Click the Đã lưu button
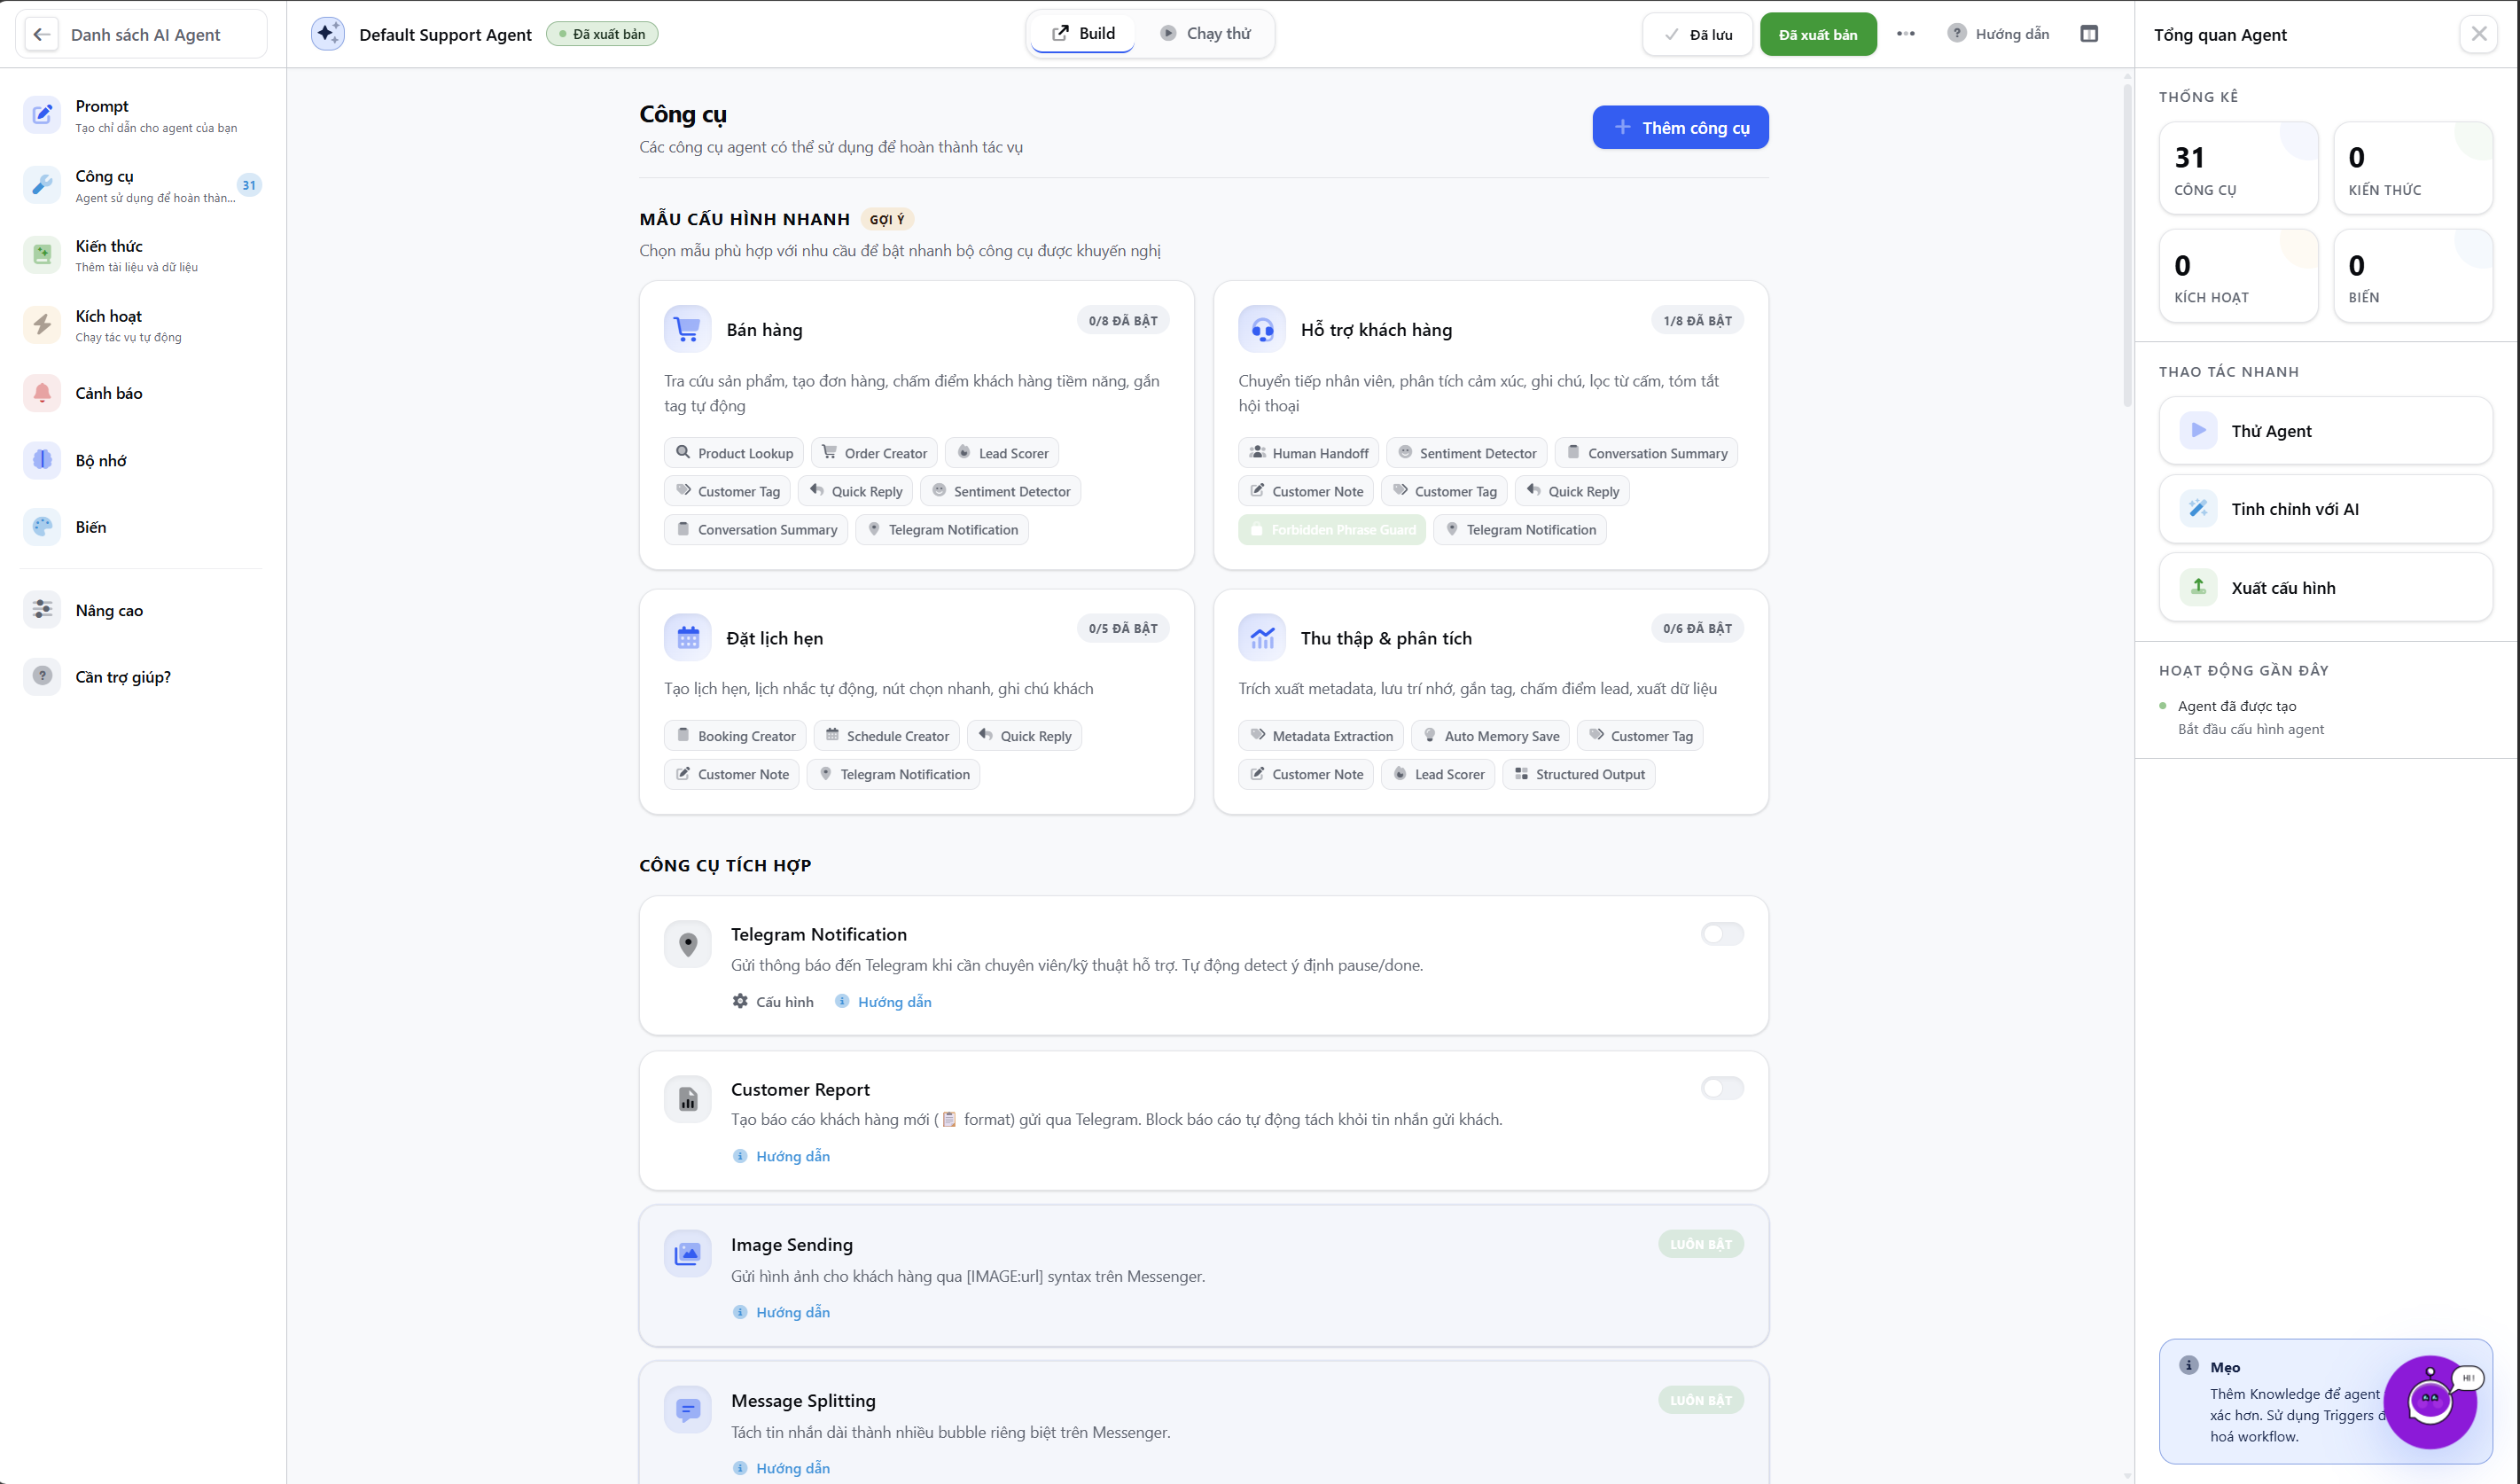 click(1697, 34)
